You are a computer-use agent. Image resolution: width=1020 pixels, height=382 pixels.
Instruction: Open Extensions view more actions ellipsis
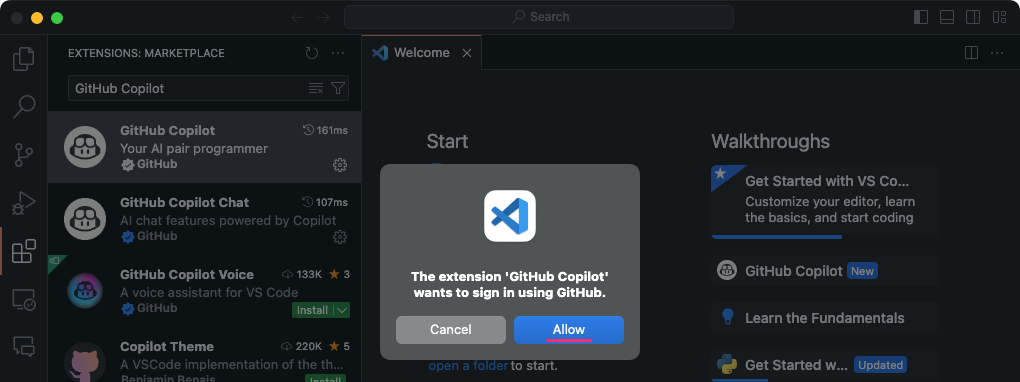(338, 53)
